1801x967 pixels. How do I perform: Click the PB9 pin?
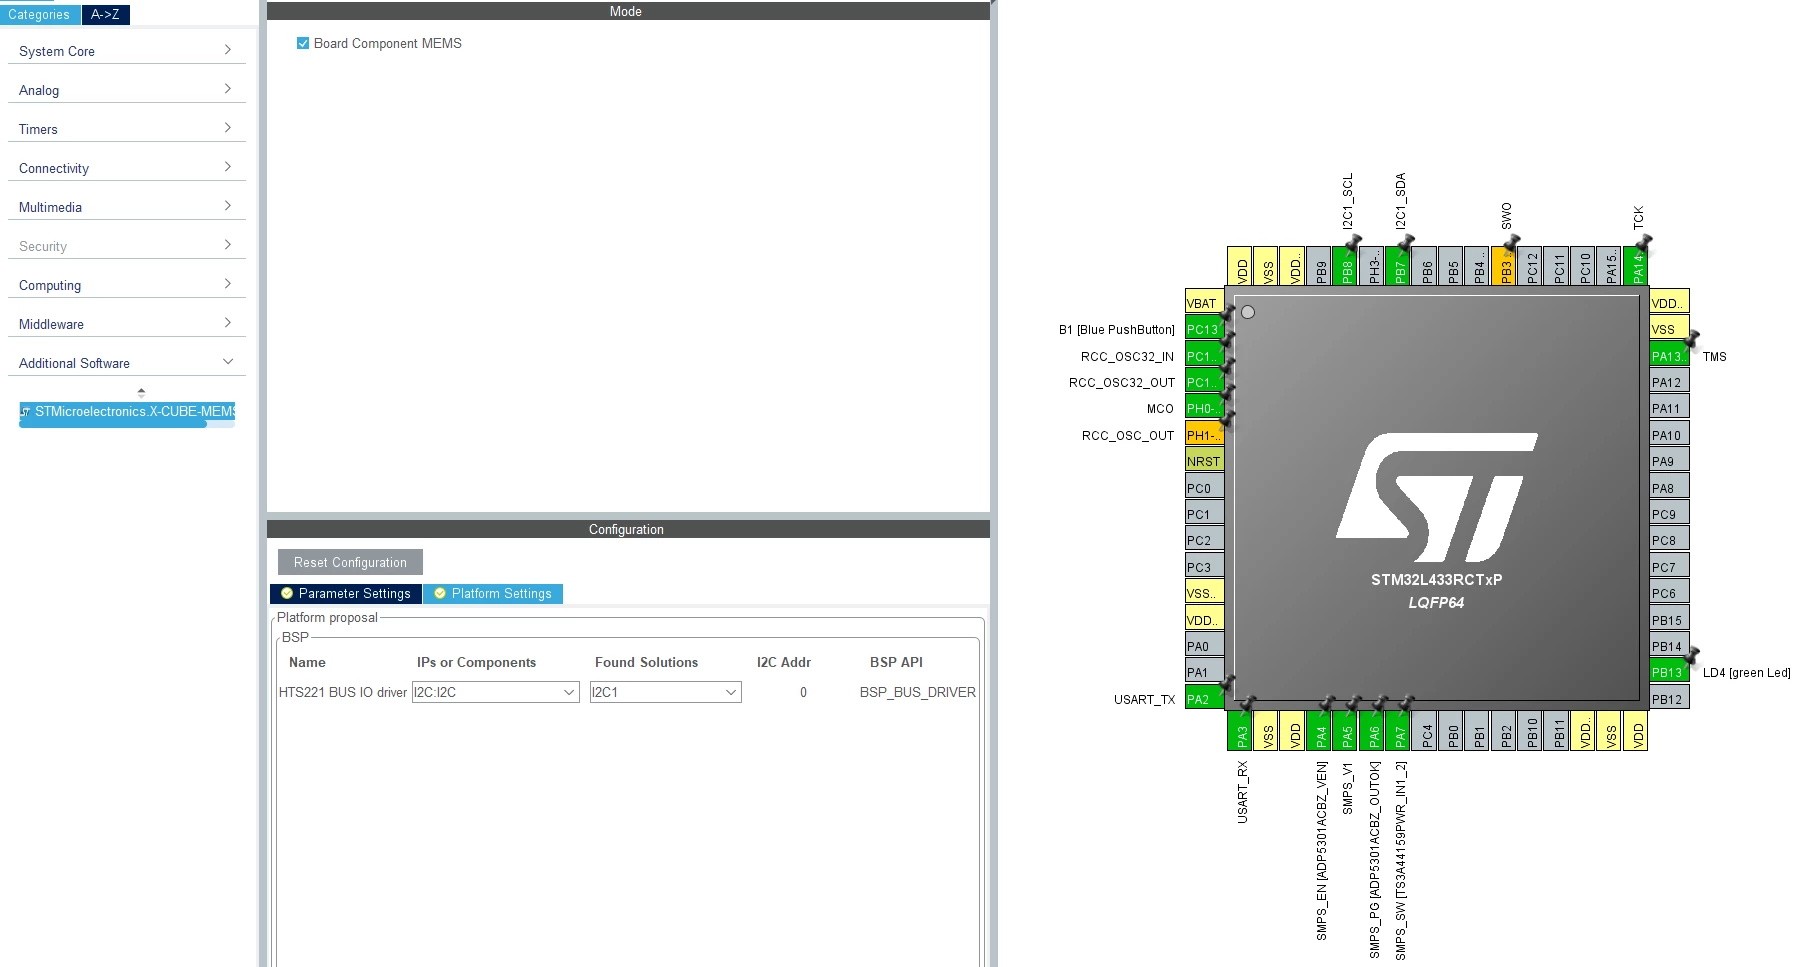click(1321, 266)
